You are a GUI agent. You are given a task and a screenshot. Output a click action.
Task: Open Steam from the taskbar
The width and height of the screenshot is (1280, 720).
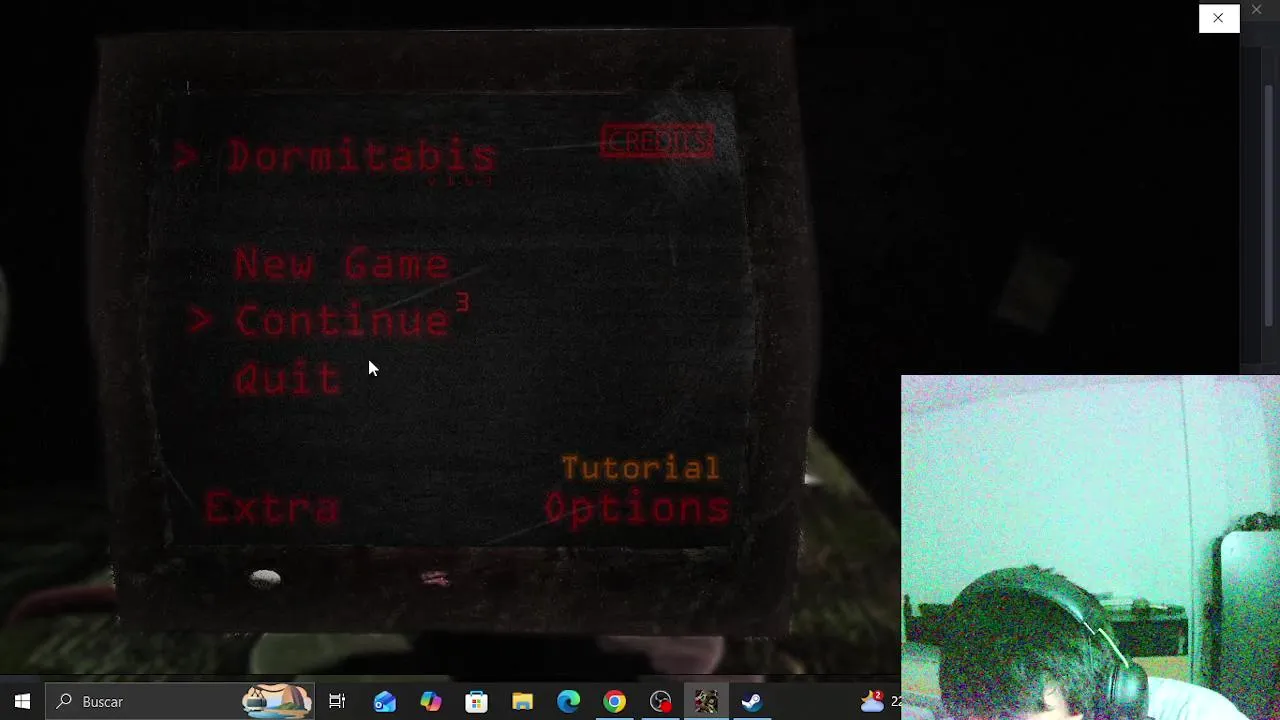point(753,702)
